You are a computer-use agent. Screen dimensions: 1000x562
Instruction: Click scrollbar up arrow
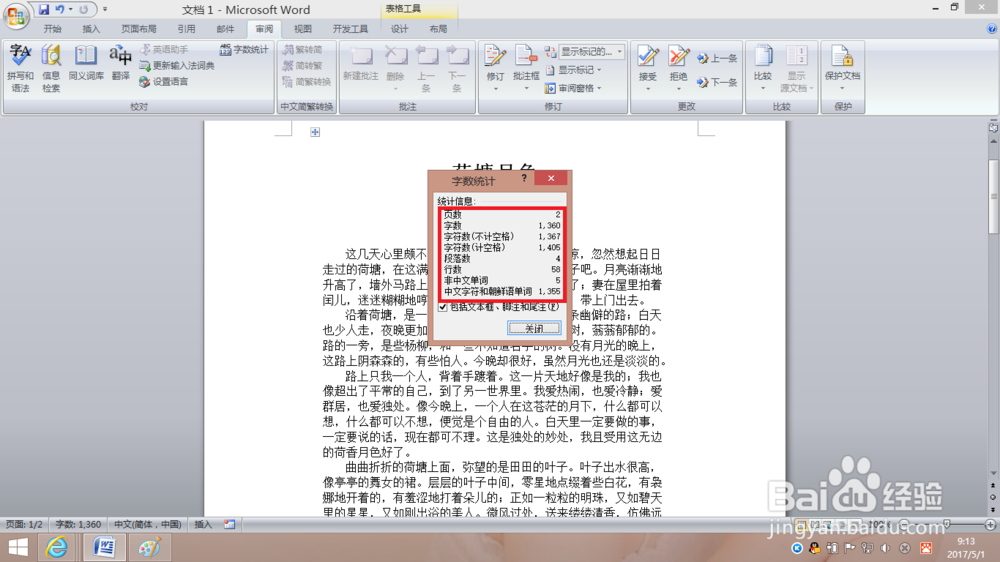pyautogui.click(x=994, y=142)
